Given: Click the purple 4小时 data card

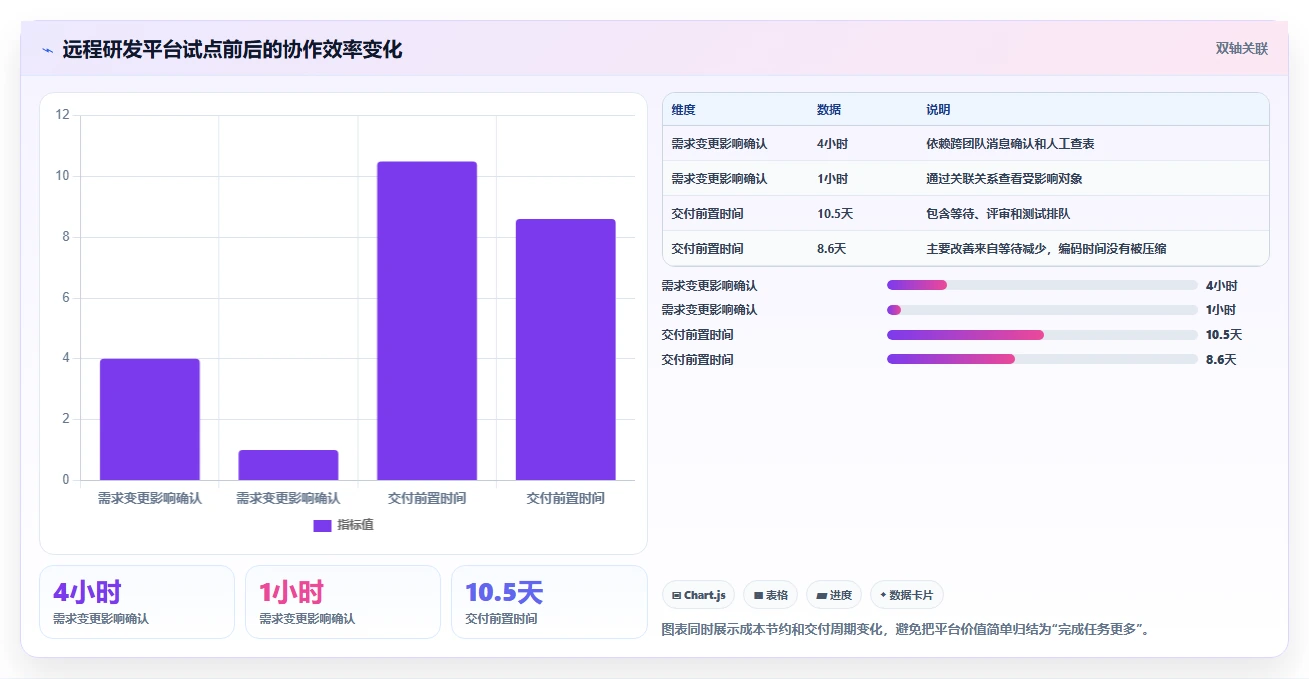Looking at the screenshot, I should pos(137,602).
